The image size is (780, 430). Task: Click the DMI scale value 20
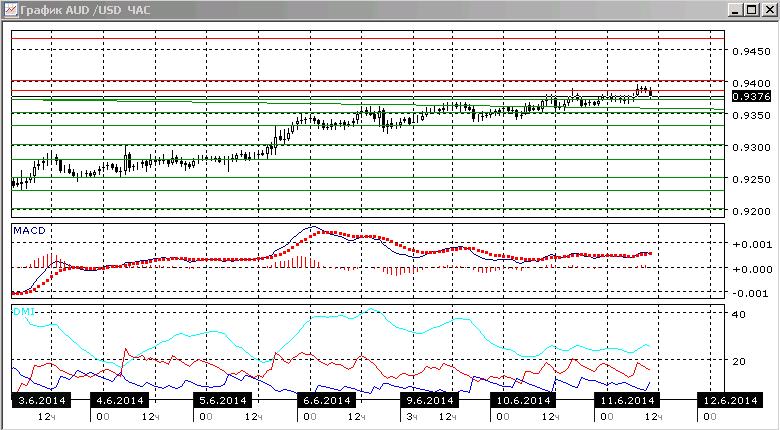[739, 361]
